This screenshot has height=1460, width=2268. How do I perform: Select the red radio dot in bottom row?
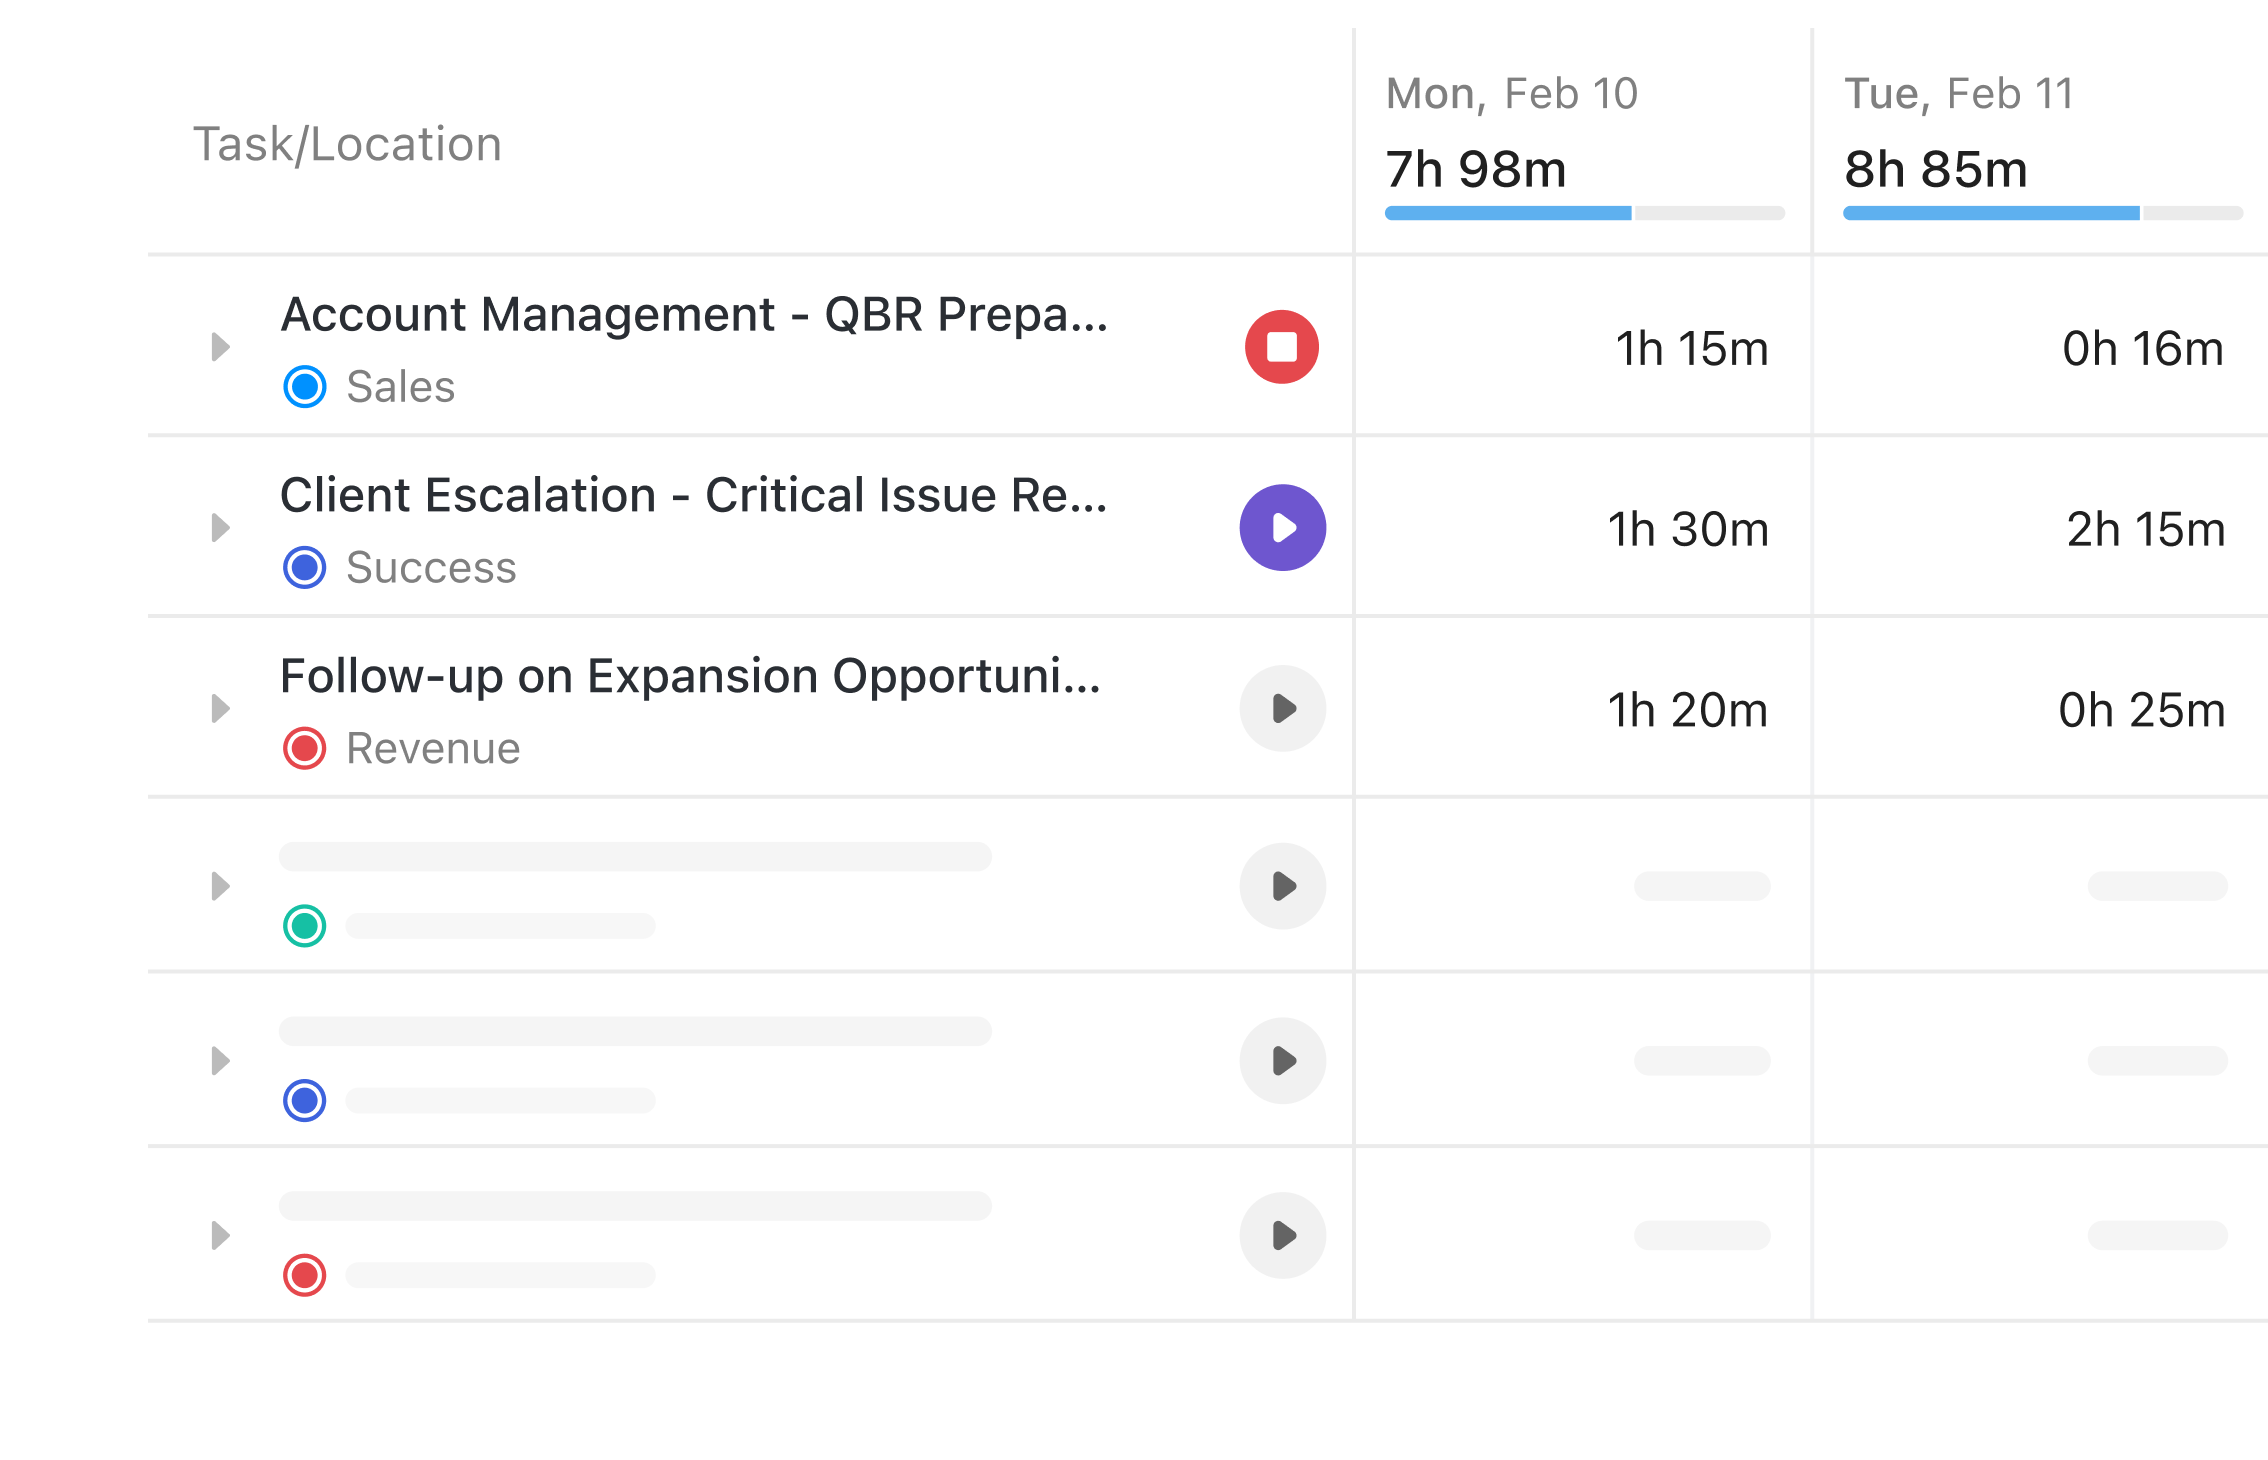(304, 1275)
